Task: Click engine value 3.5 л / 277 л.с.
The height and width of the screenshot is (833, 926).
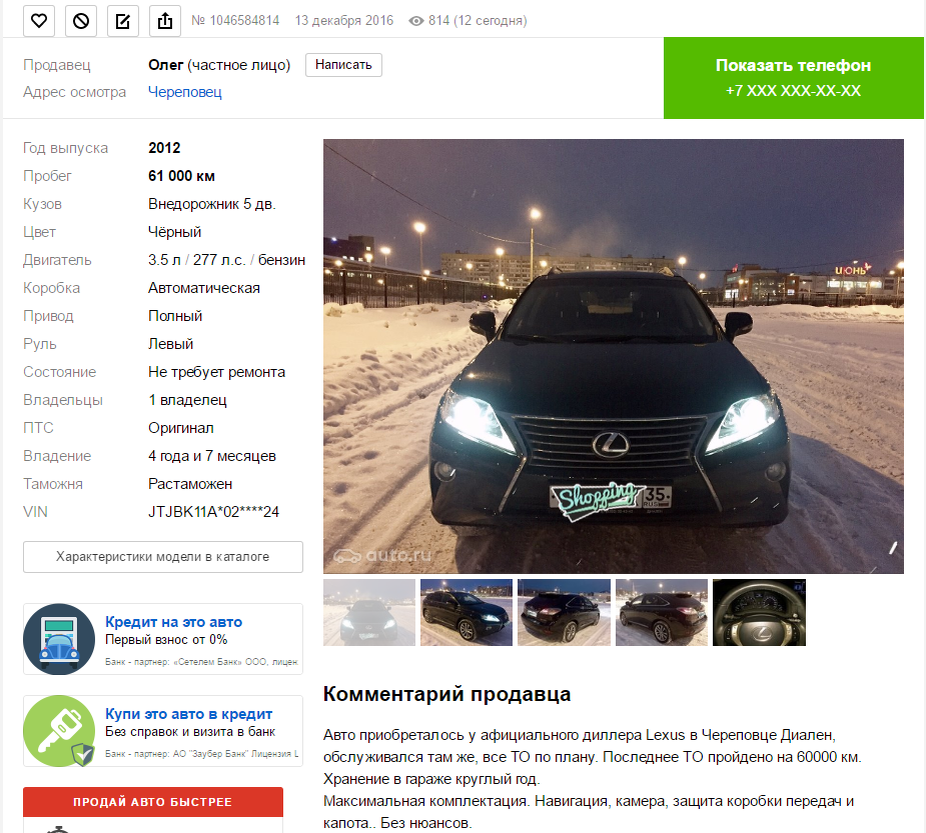Action: 197,260
